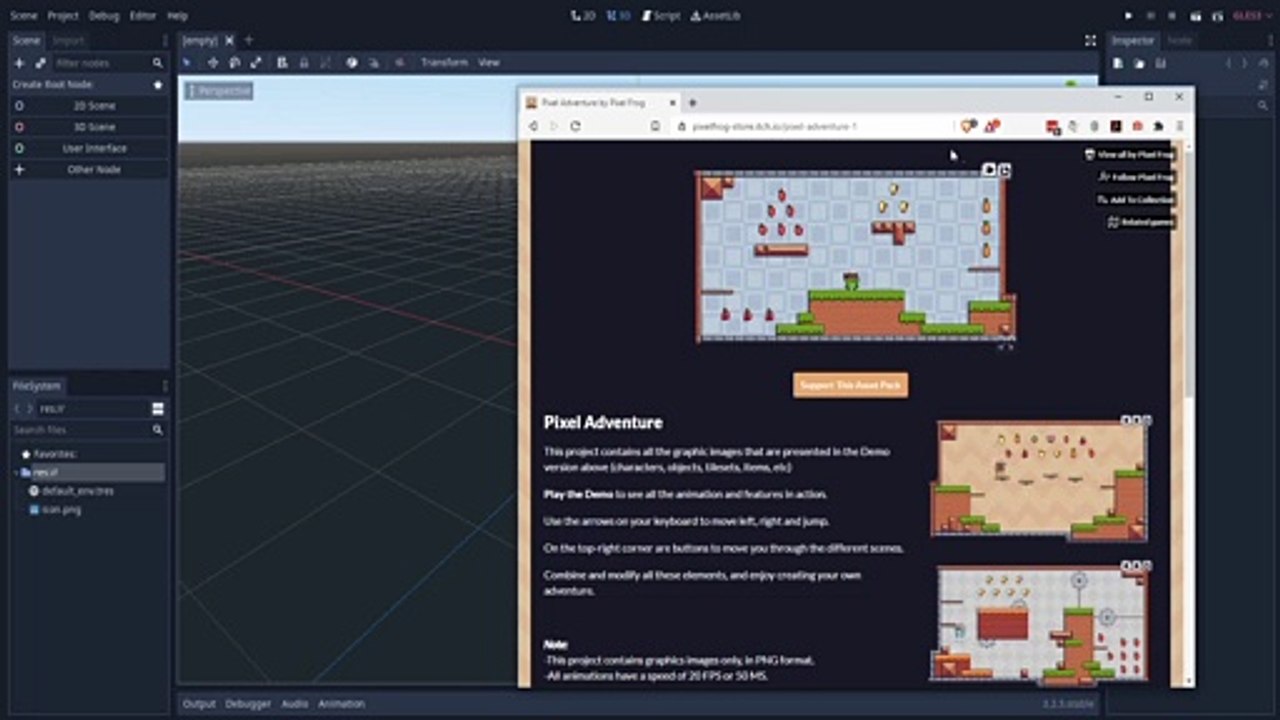
Task: Select the Scene dock tab
Action: click(26, 40)
